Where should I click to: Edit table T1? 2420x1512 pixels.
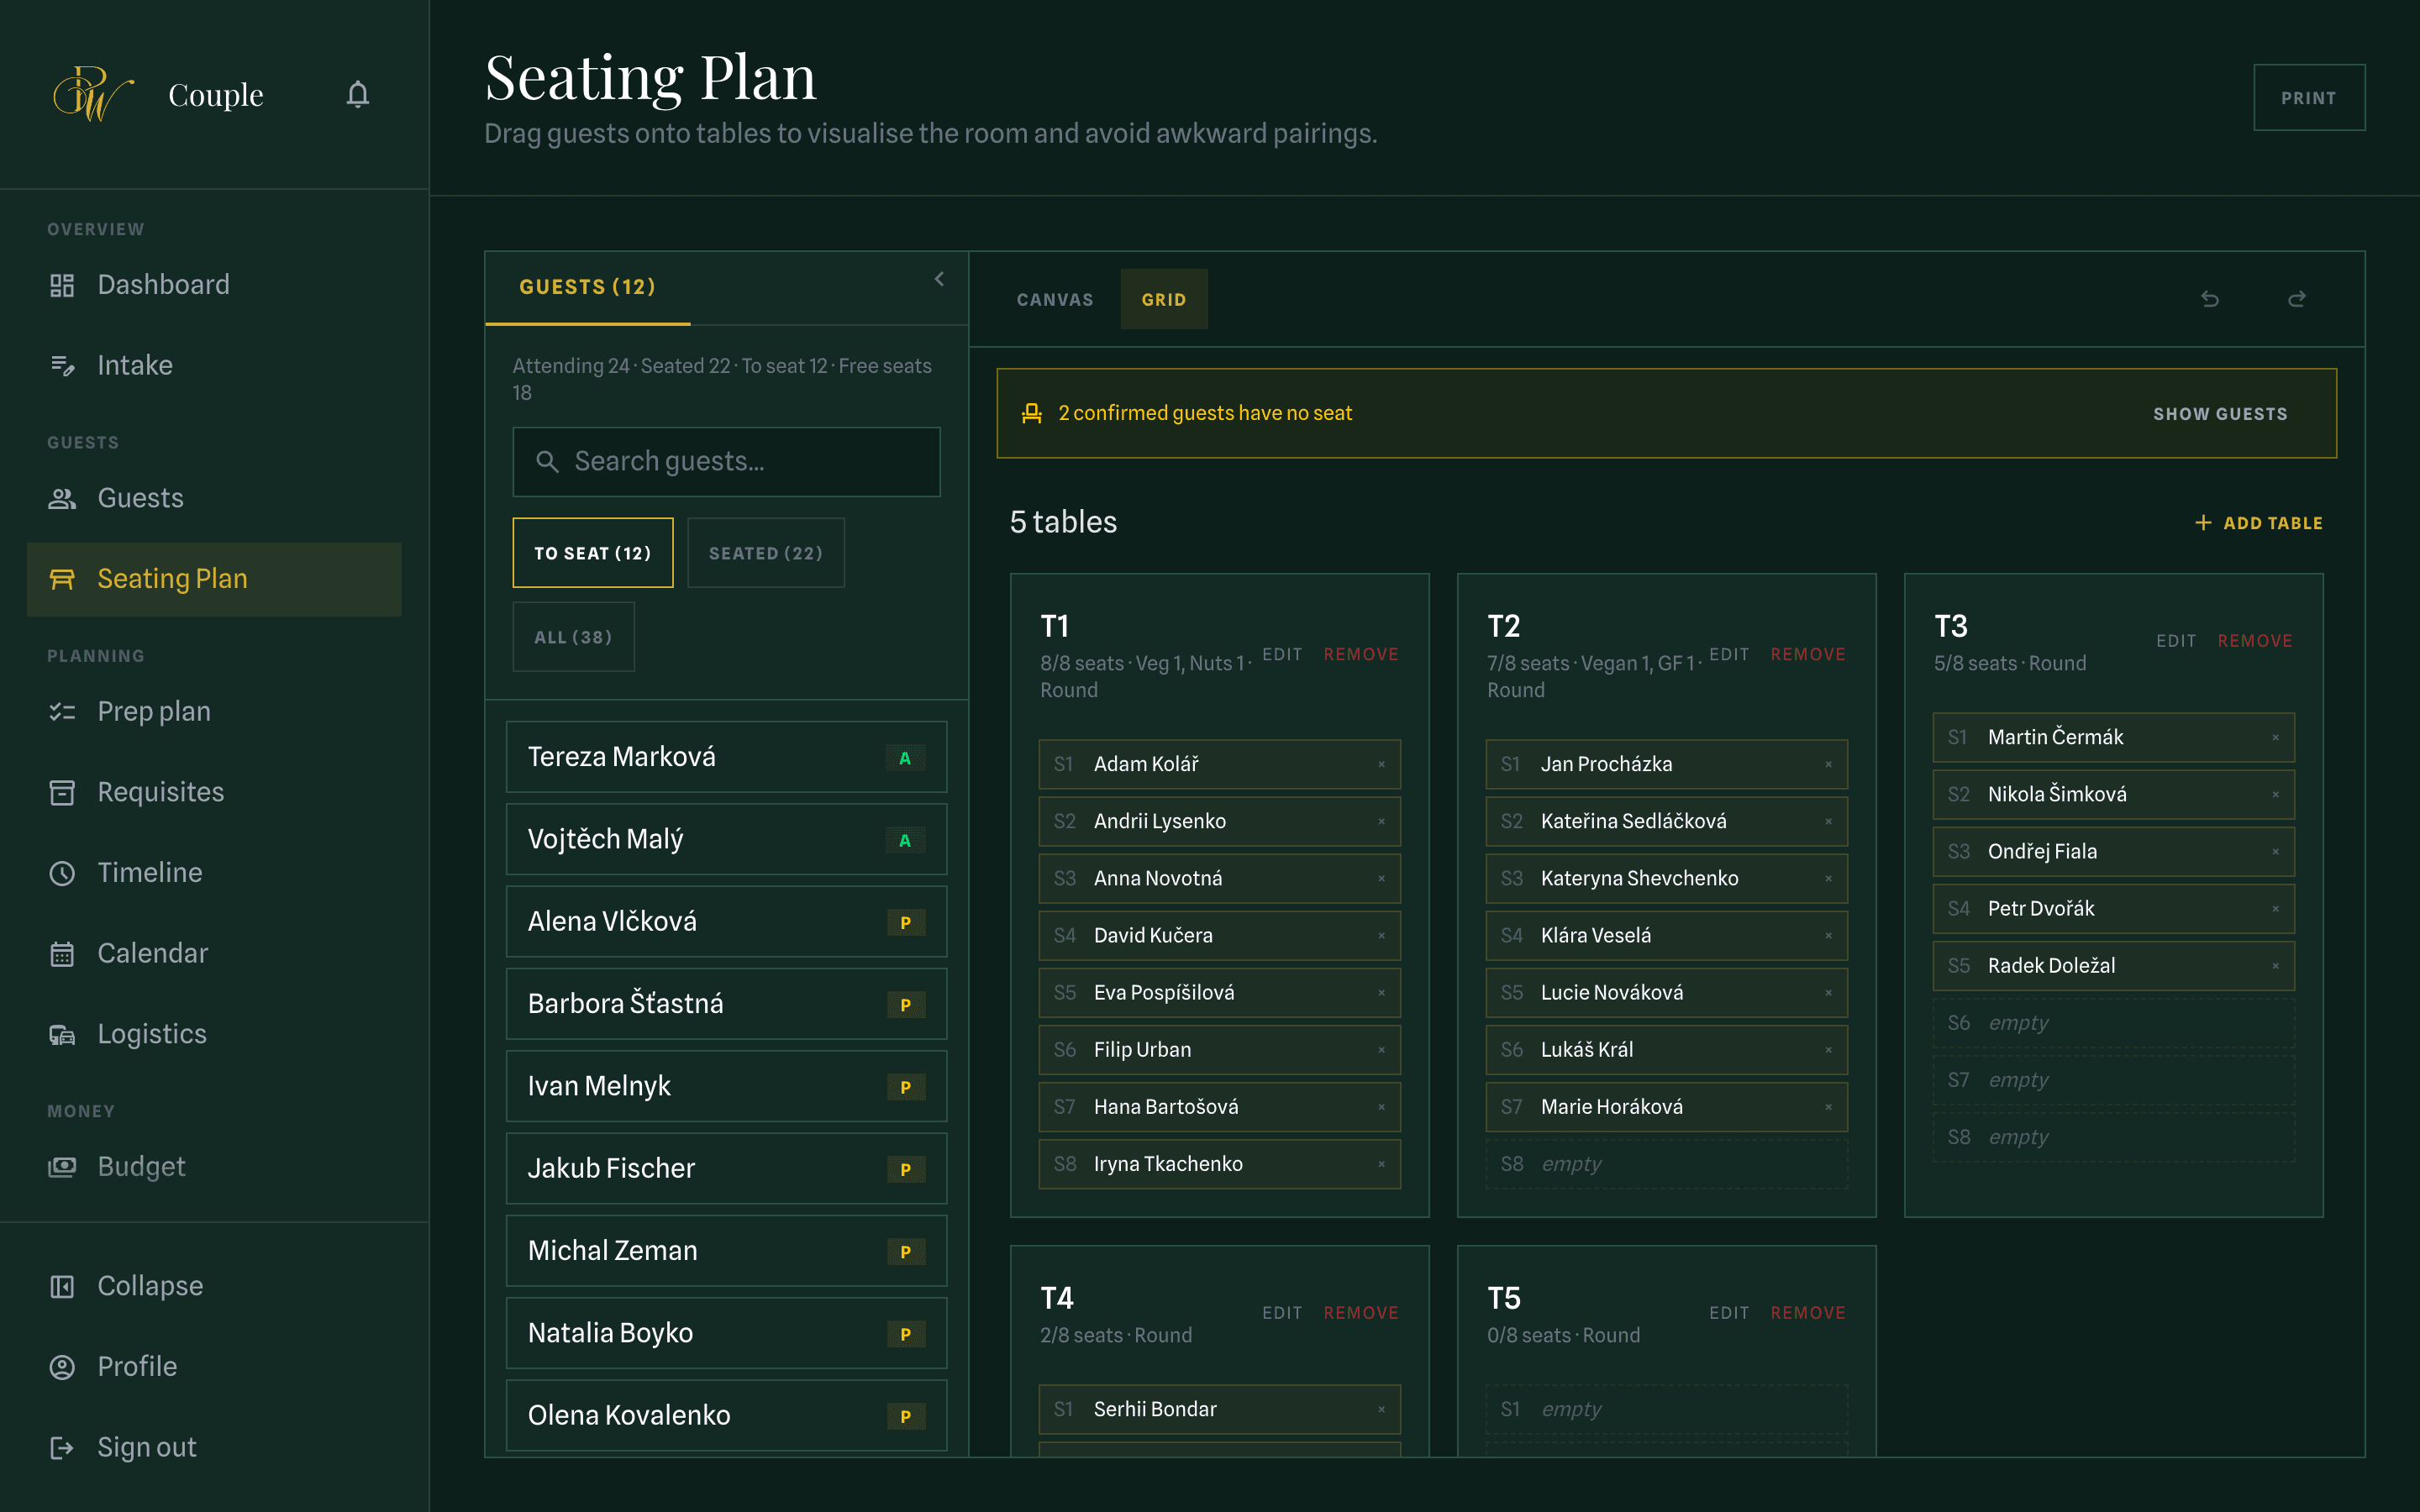click(1282, 654)
